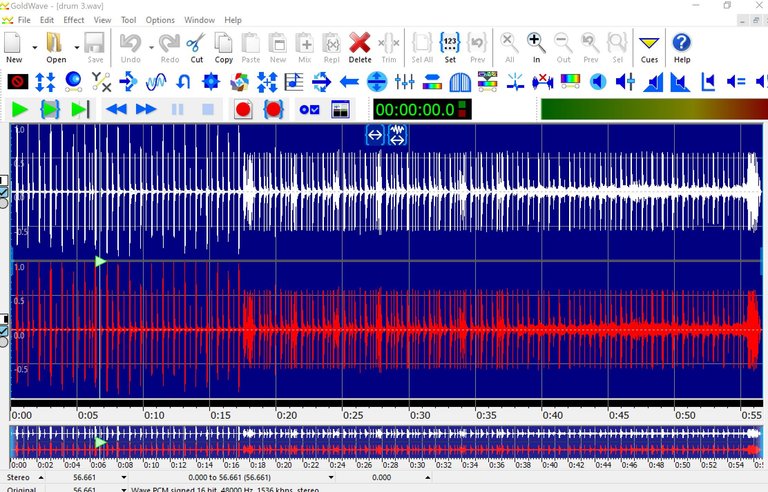Zoom Out with magnifier minus icon

coord(563,47)
